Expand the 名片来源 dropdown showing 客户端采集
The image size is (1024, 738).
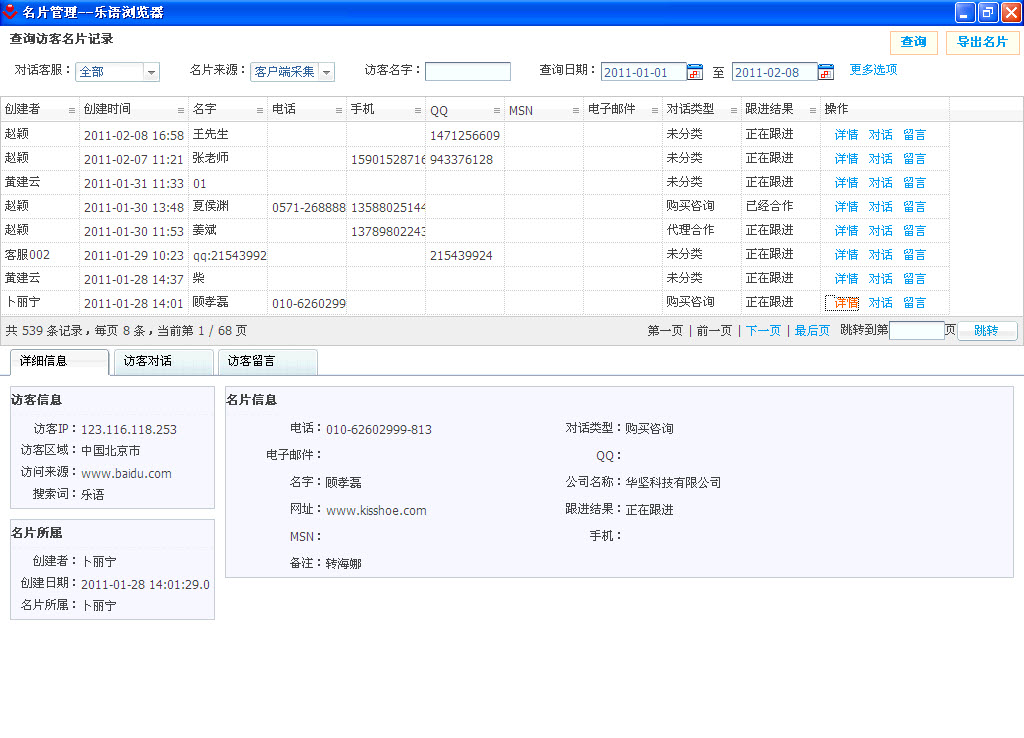pyautogui.click(x=327, y=72)
